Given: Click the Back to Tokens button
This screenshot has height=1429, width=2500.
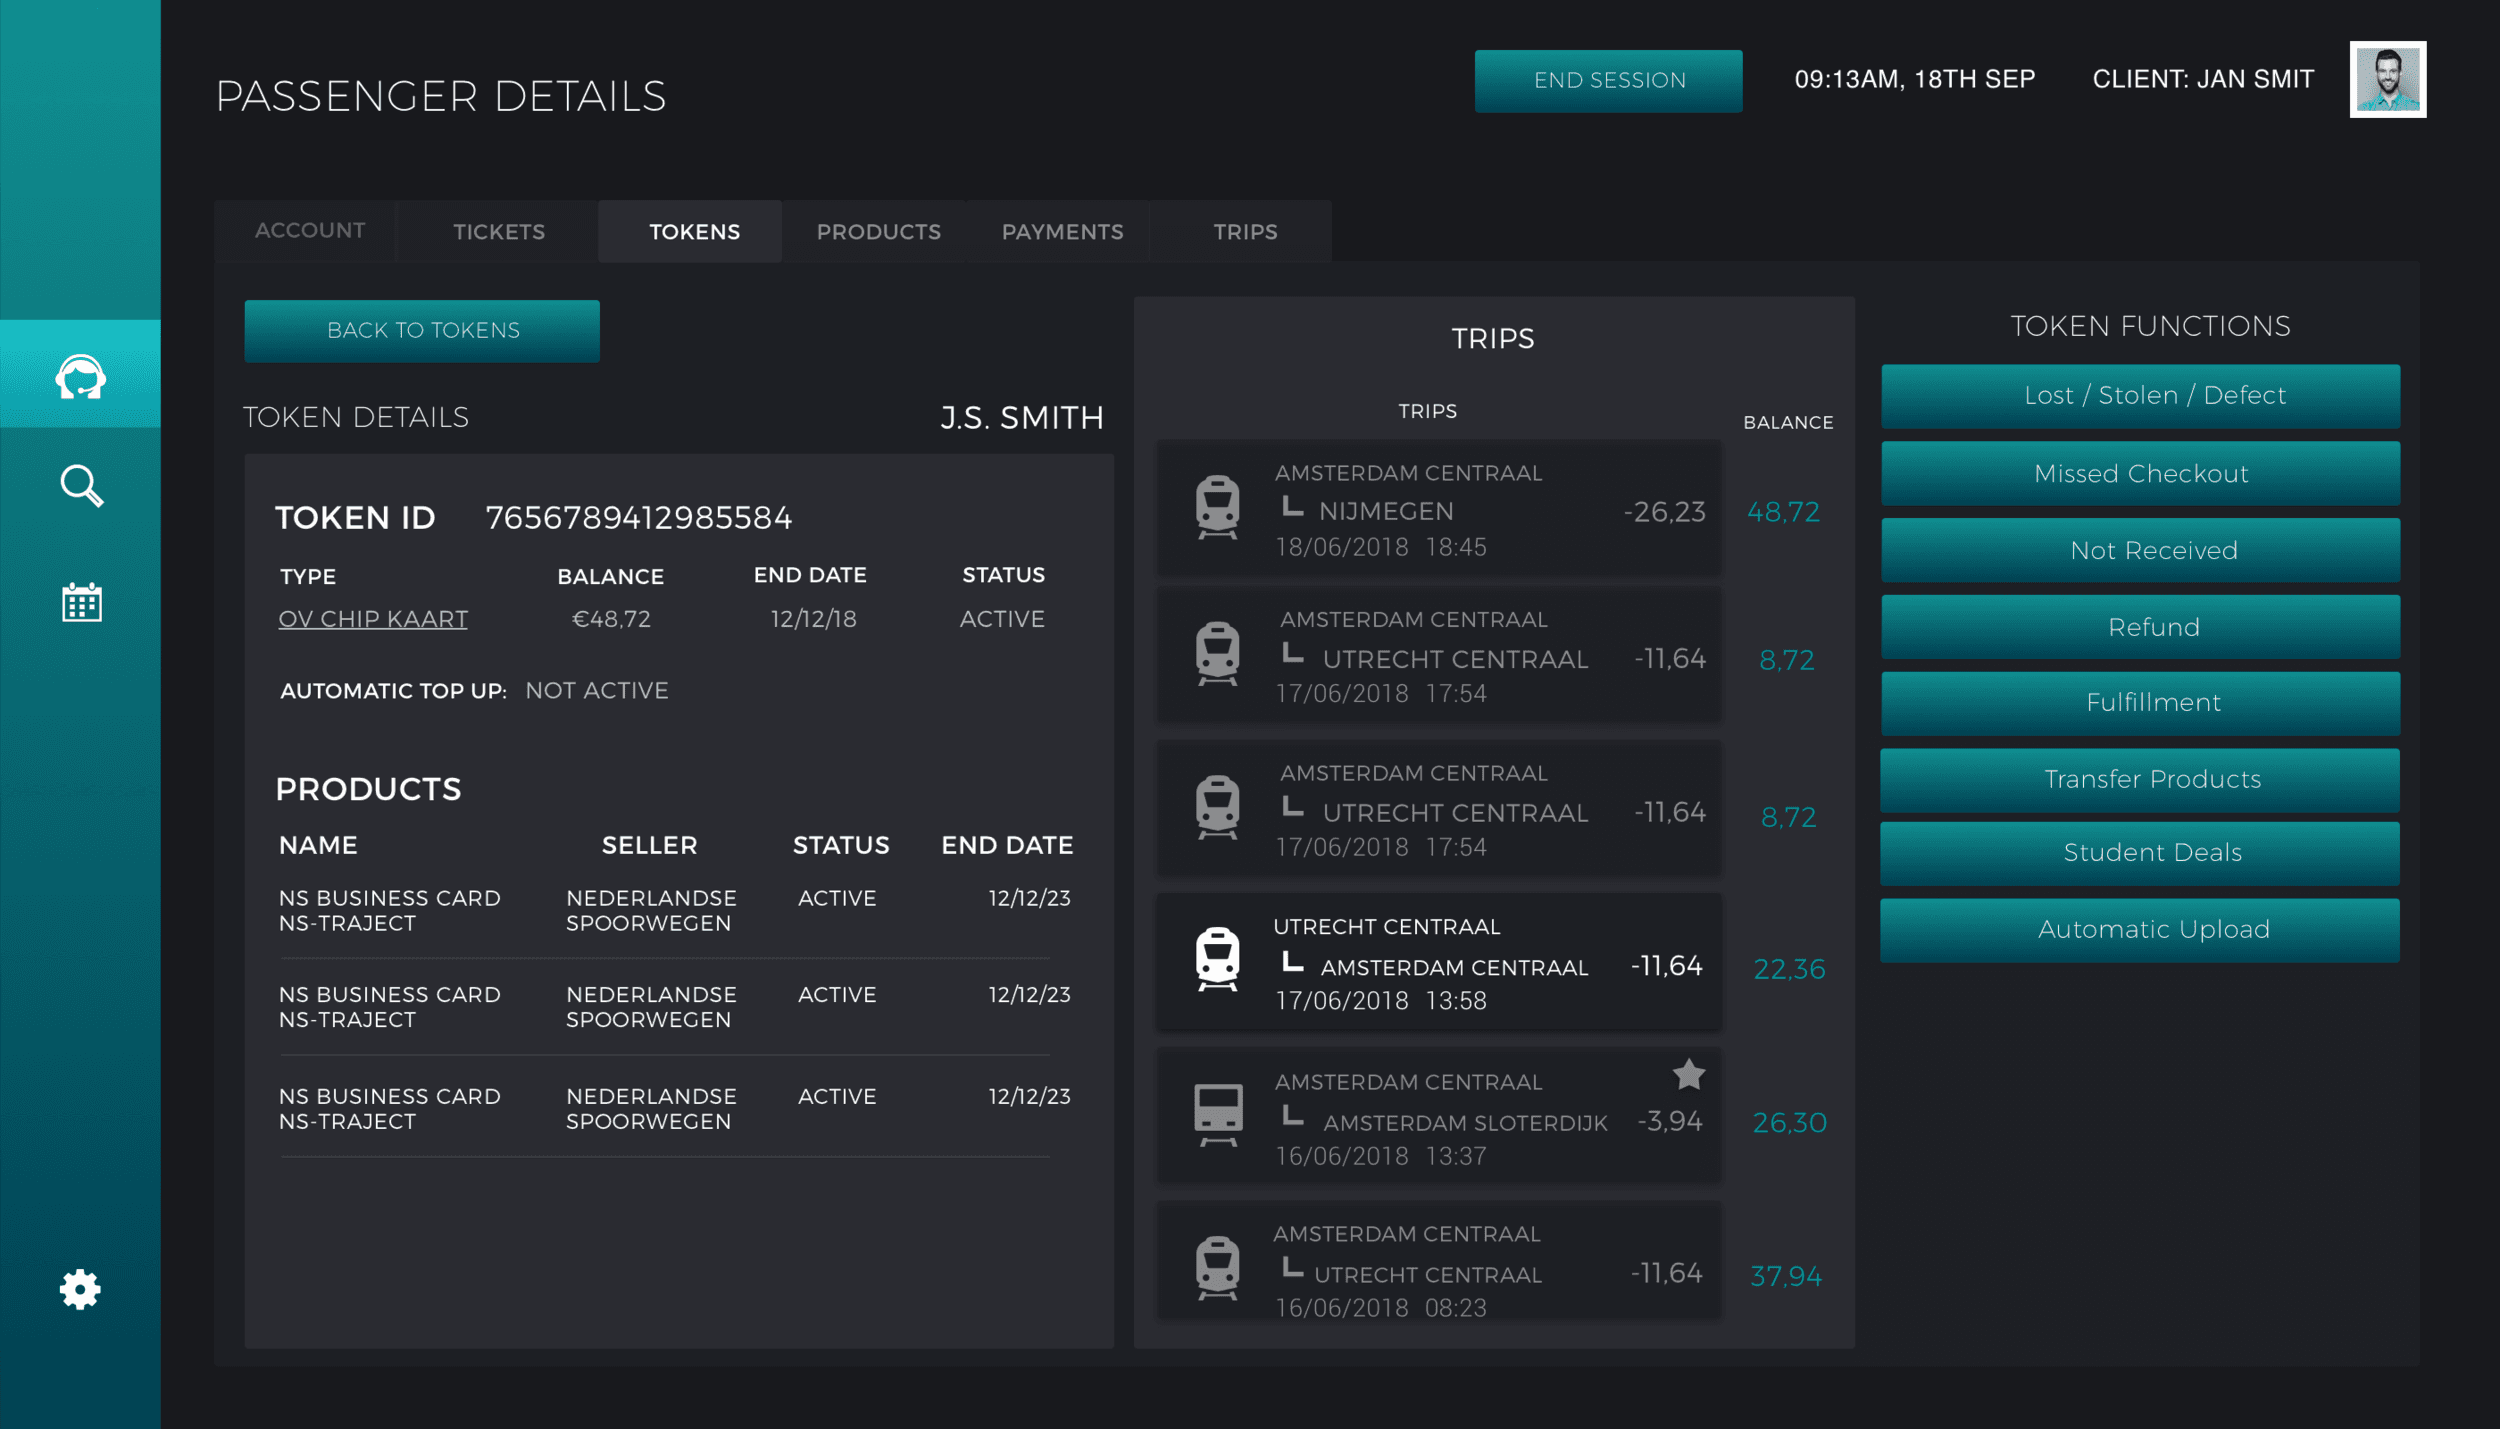Looking at the screenshot, I should point(422,331).
